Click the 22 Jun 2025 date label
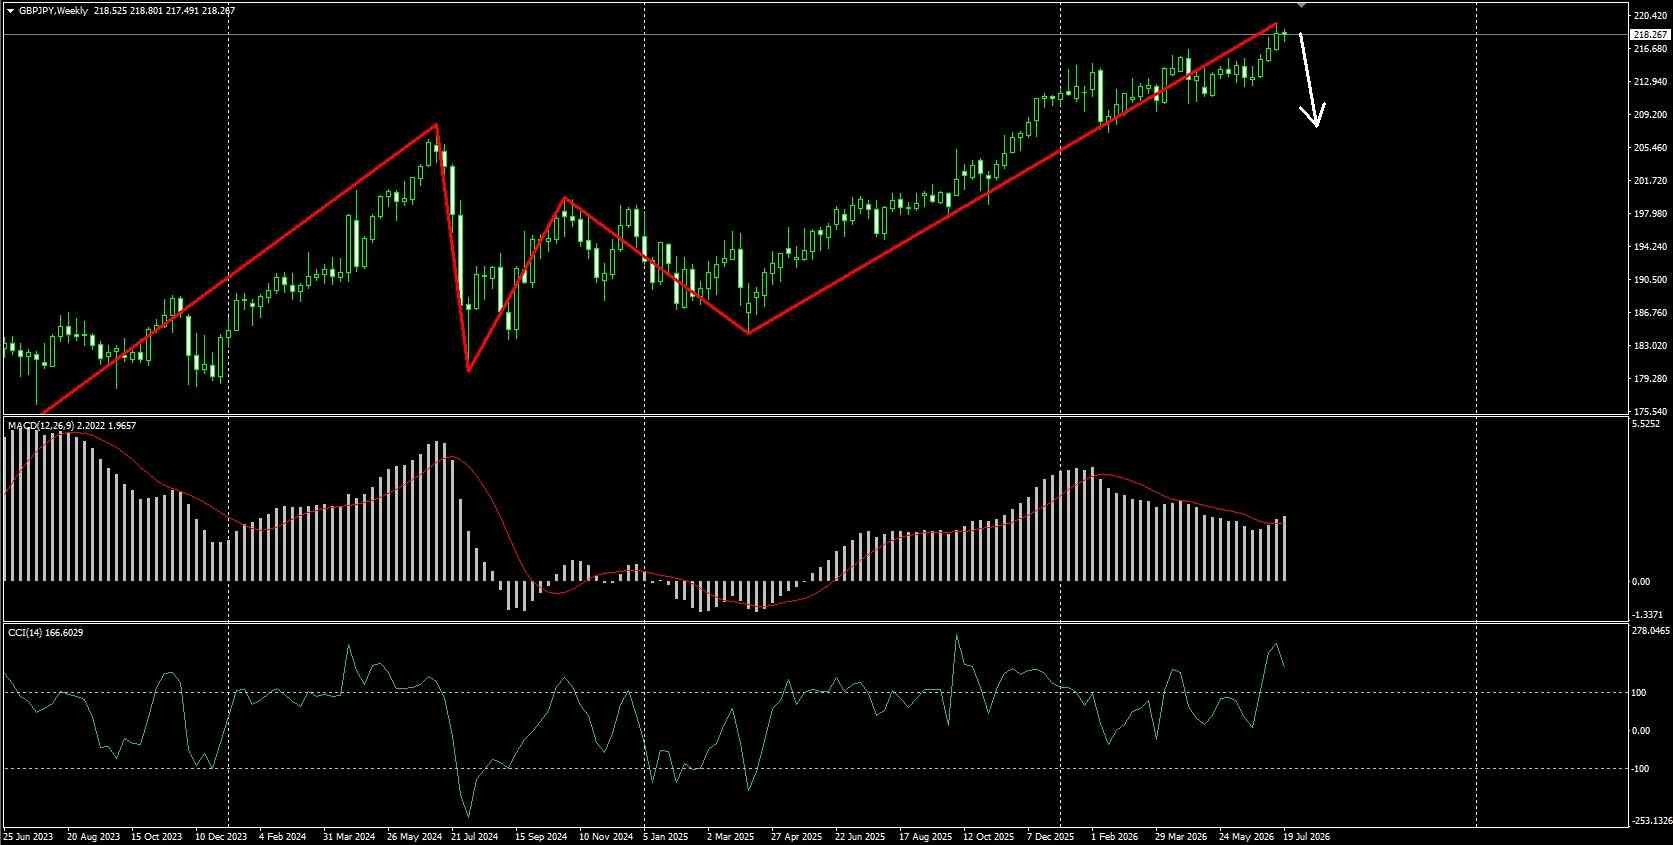 tap(861, 836)
